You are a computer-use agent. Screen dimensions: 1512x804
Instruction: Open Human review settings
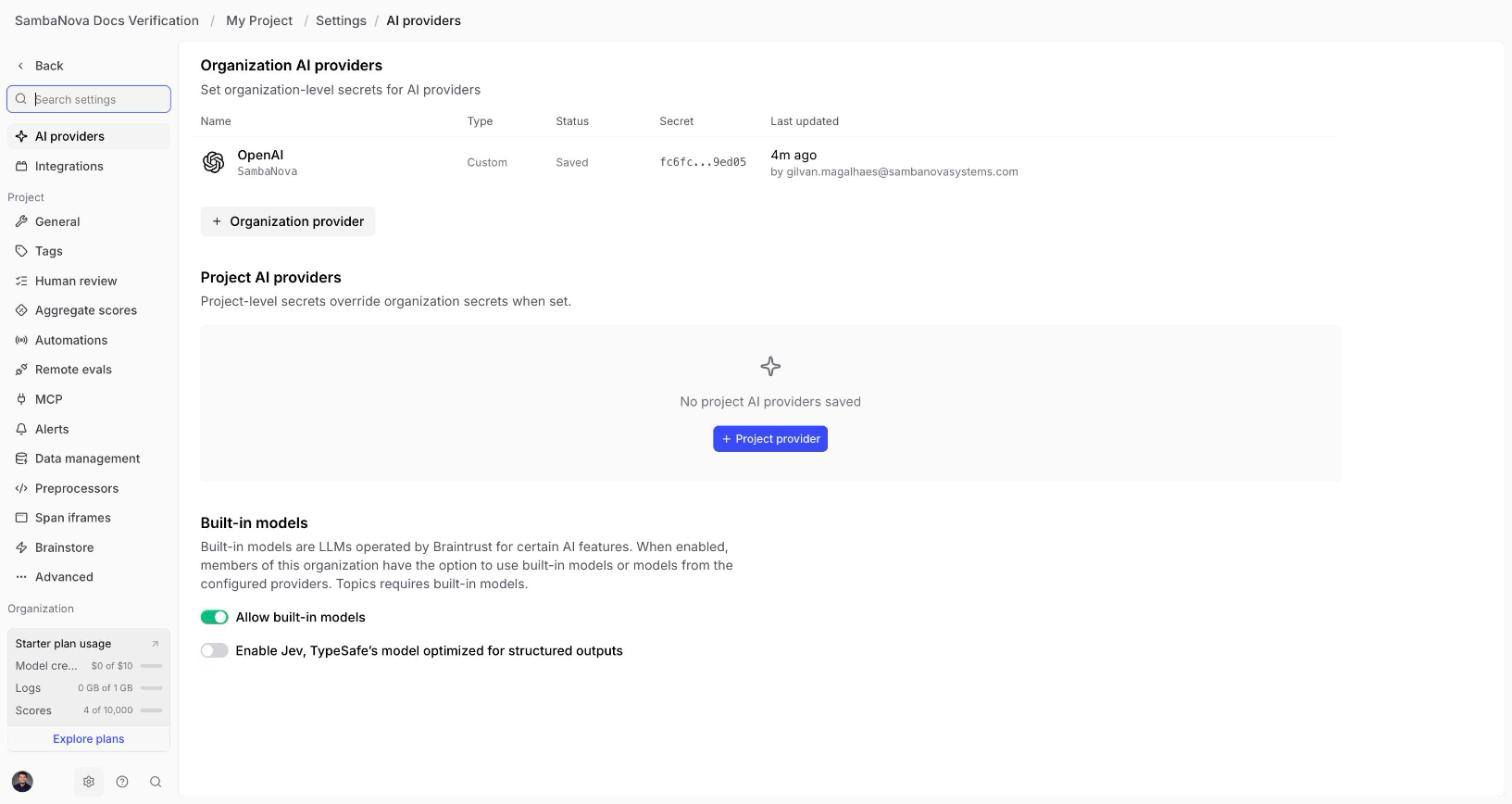[89, 281]
